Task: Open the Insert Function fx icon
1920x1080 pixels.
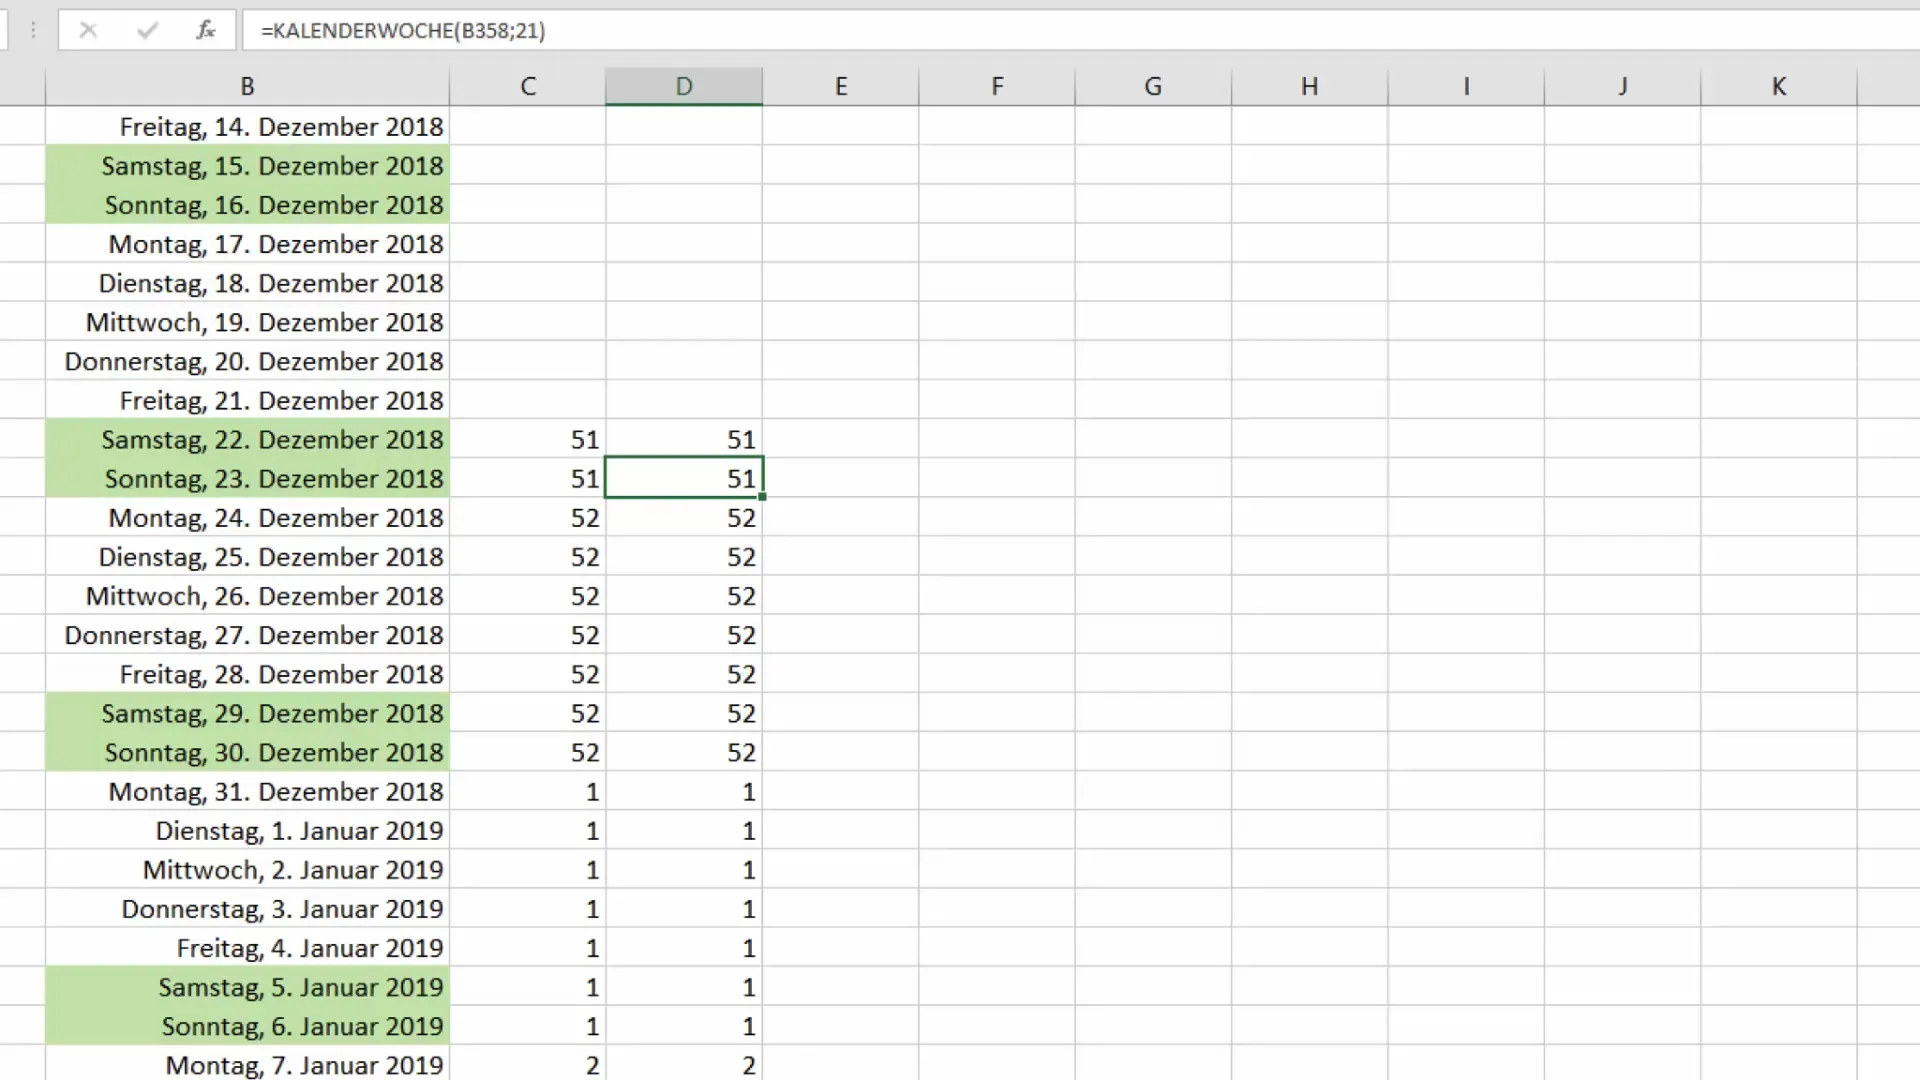Action: point(206,30)
